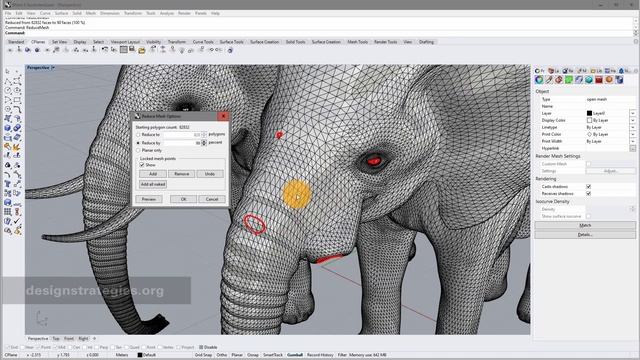
Task: Select the 'Reduce by' percent radio button
Action: pyautogui.click(x=138, y=143)
